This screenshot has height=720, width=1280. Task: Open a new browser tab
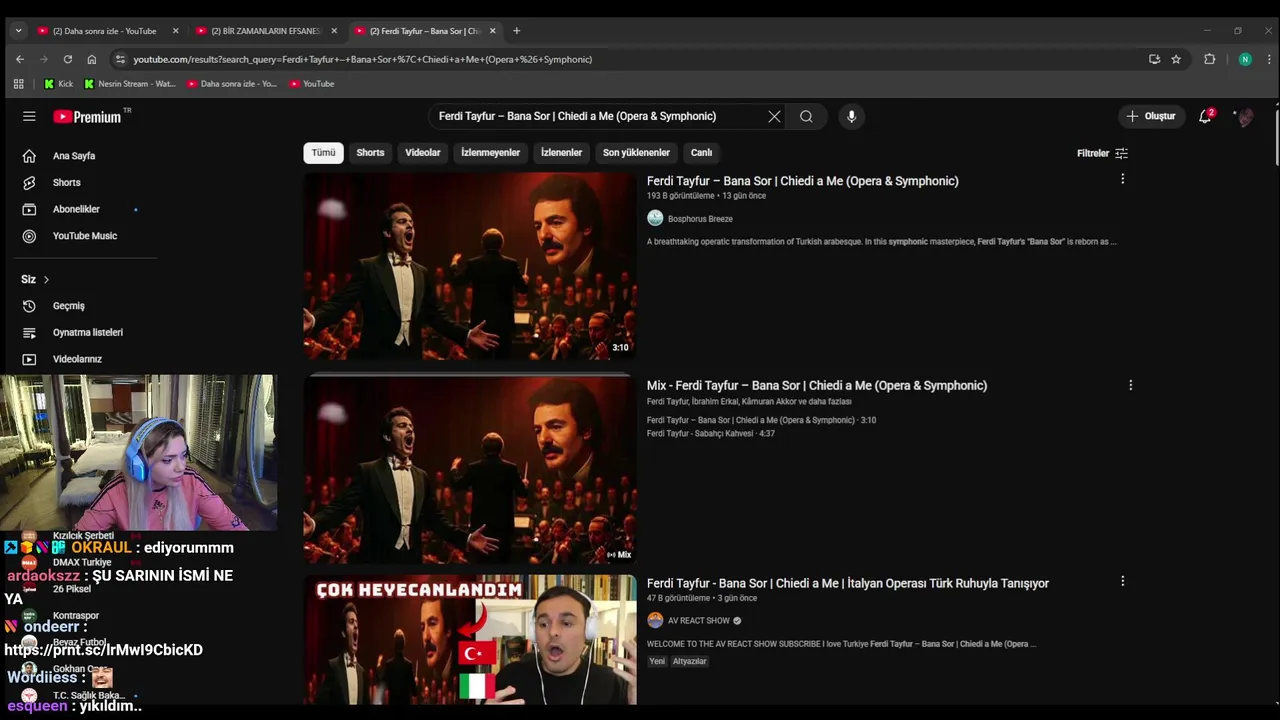click(516, 31)
